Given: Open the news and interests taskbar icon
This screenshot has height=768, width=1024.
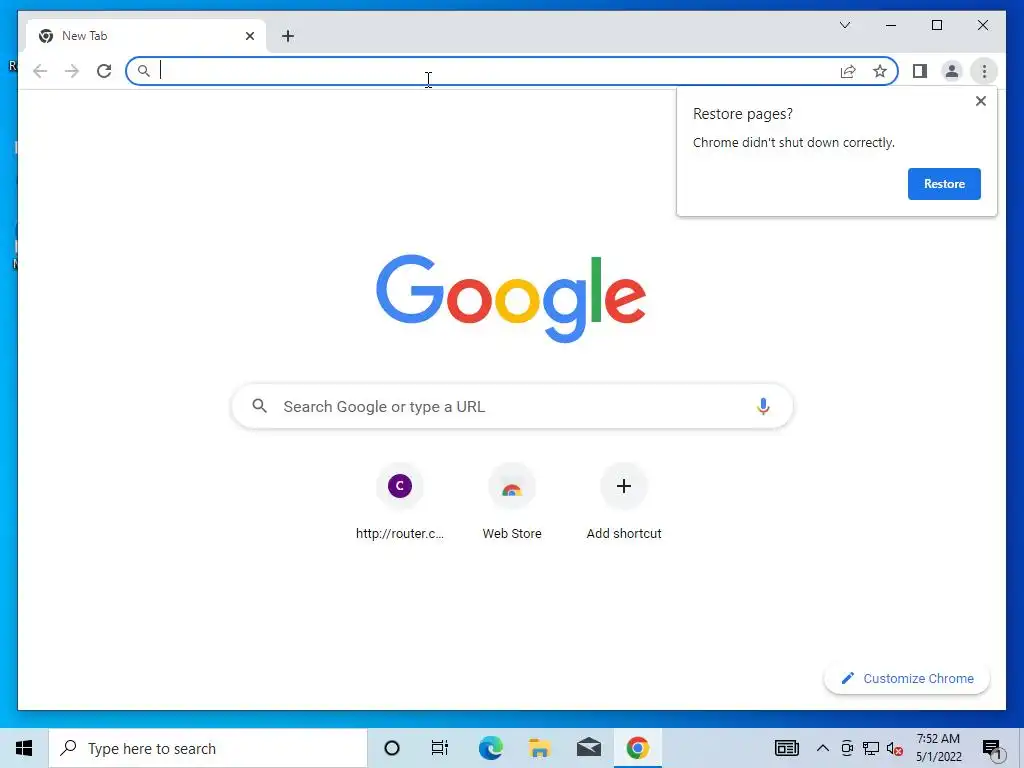Looking at the screenshot, I should point(786,748).
